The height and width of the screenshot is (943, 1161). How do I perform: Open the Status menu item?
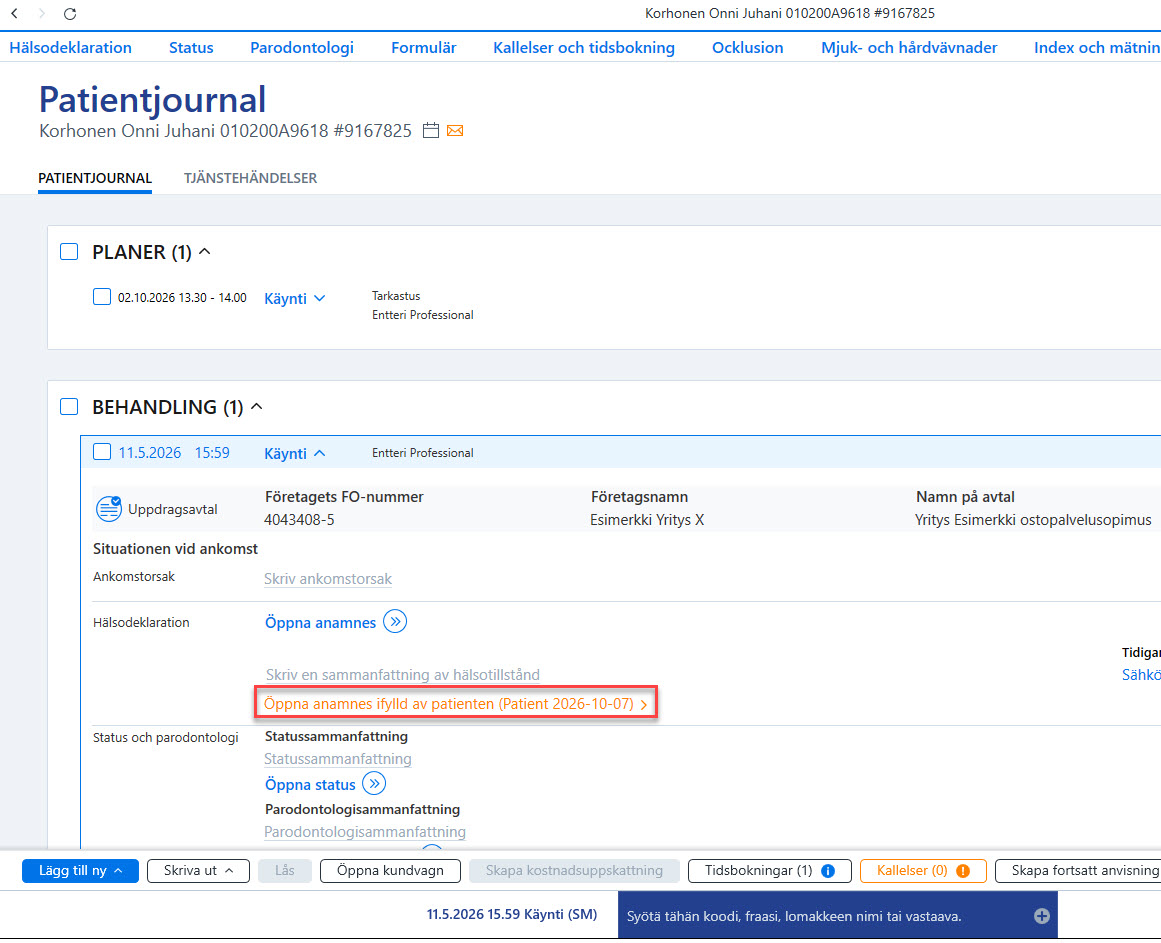191,47
